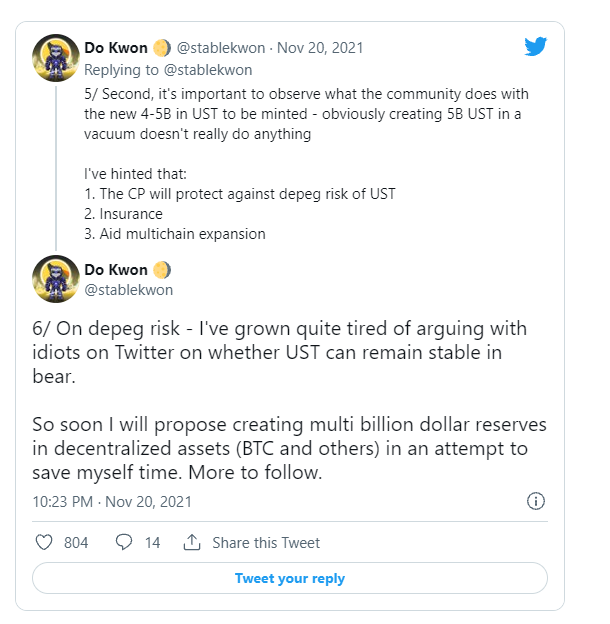The image size is (610, 624).
Task: Open the tweet info circle icon
Action: point(536,501)
